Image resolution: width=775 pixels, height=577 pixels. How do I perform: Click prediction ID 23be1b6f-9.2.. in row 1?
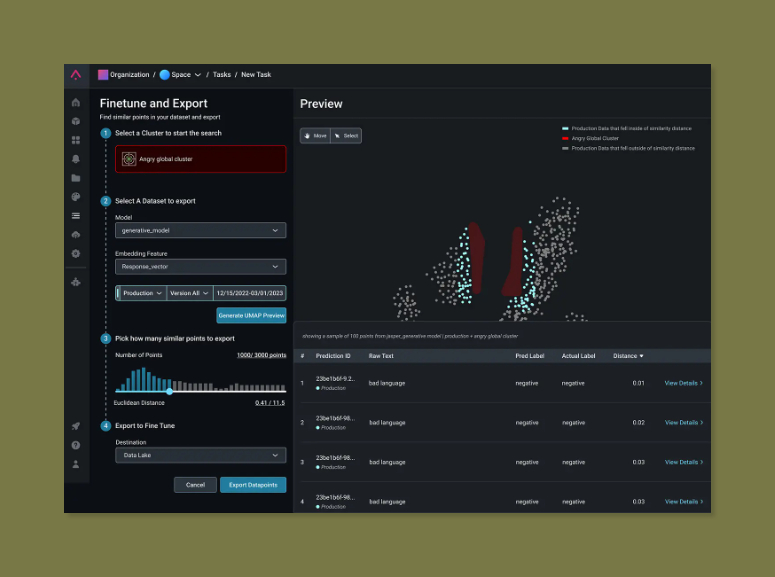[x=335, y=379]
